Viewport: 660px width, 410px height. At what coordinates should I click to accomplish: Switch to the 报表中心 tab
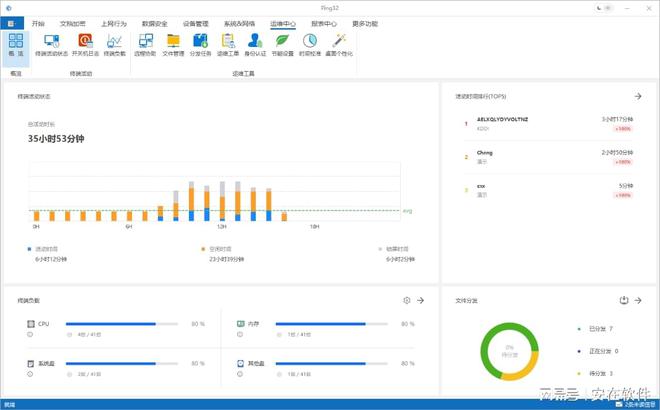click(x=323, y=22)
